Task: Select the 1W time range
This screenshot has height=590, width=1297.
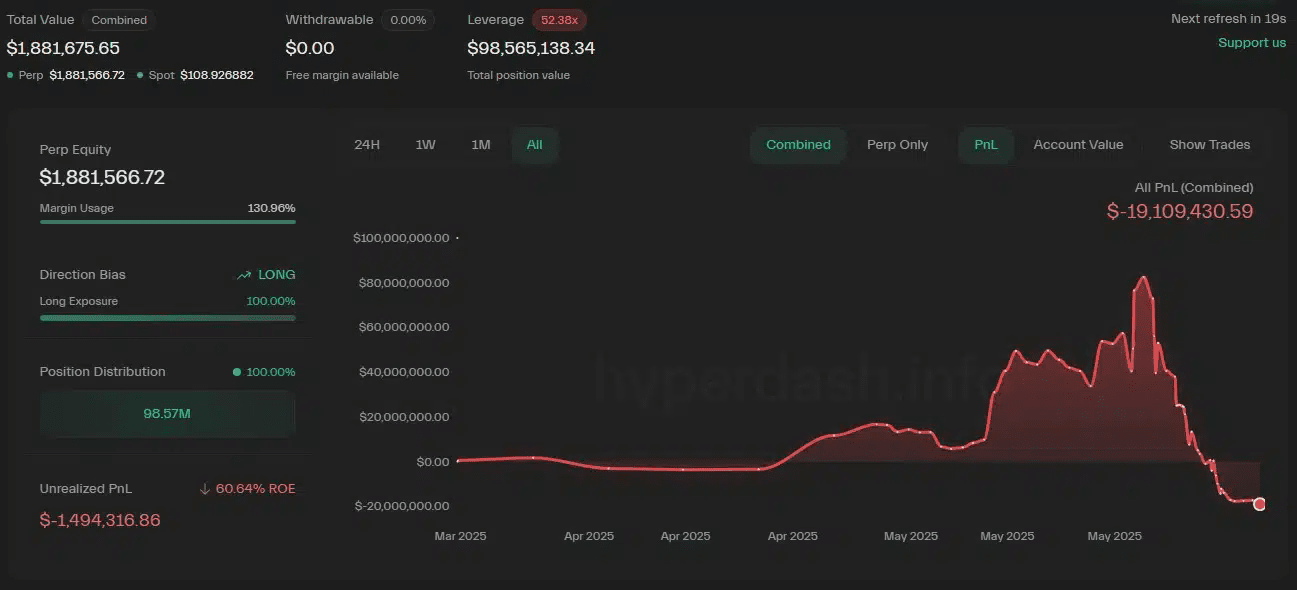Action: point(425,145)
